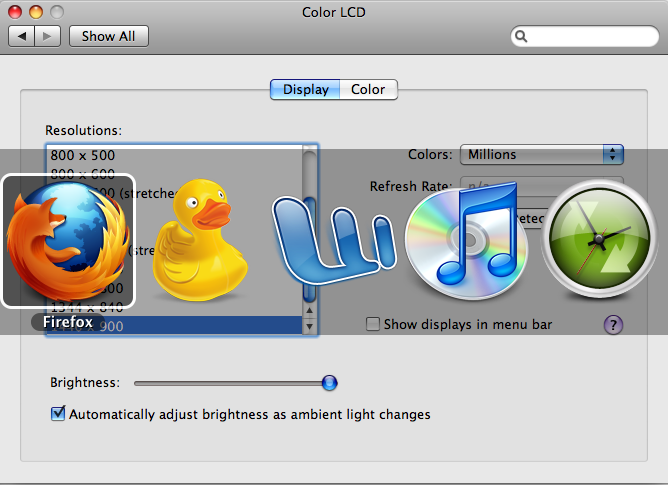Switch to the Cyberduck rubber duck app
The width and height of the screenshot is (668, 485).
[x=200, y=241]
